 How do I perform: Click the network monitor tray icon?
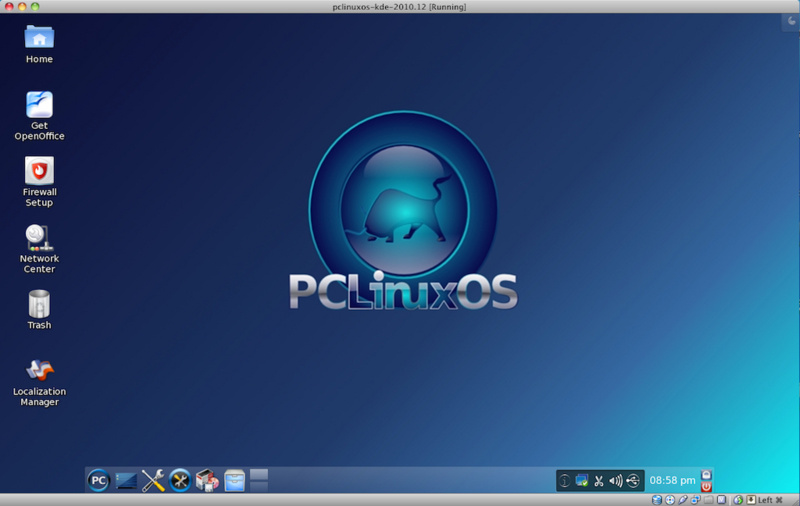(582, 480)
